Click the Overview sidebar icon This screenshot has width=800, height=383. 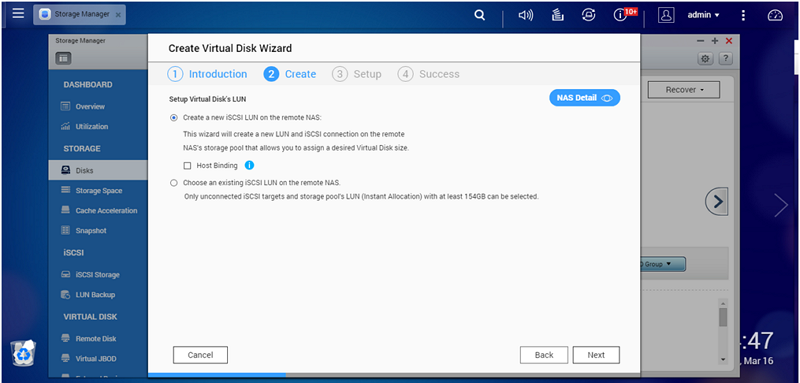pyautogui.click(x=65, y=106)
